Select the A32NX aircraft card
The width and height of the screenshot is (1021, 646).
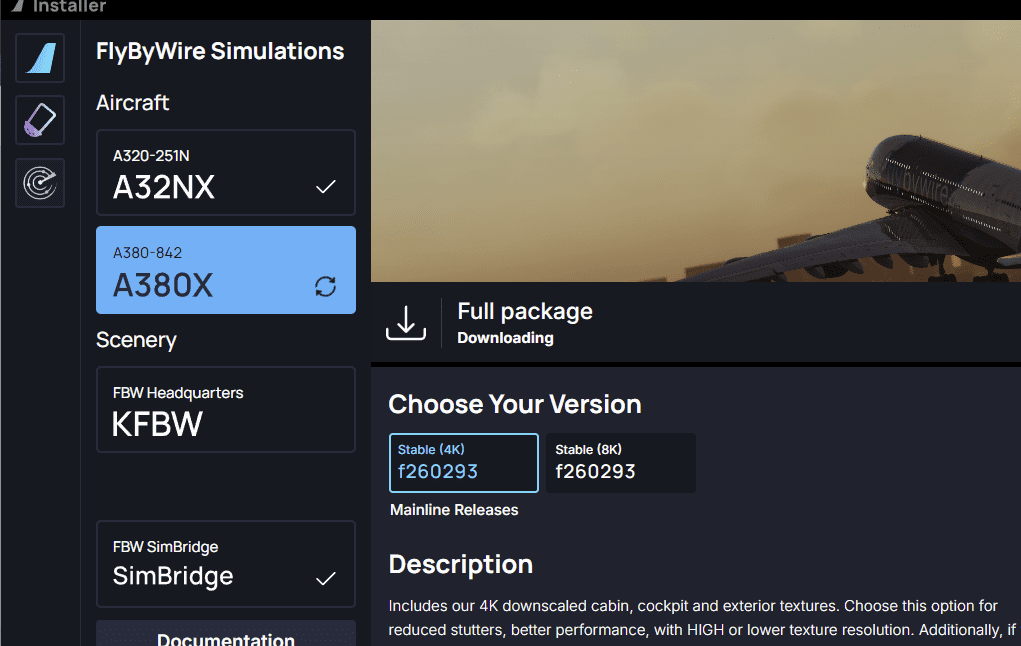point(226,173)
